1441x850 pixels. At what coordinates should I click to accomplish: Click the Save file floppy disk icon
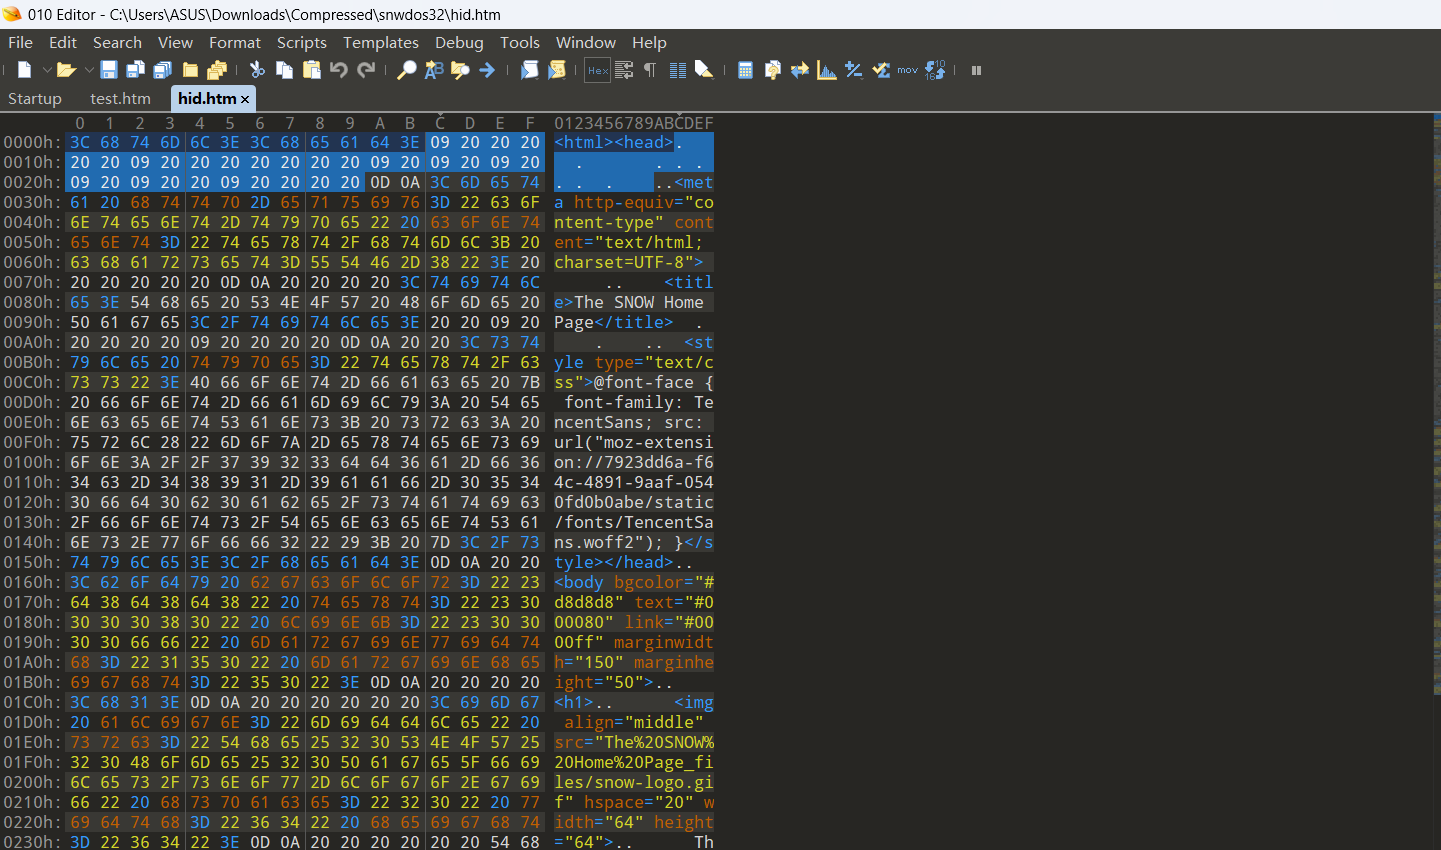109,70
